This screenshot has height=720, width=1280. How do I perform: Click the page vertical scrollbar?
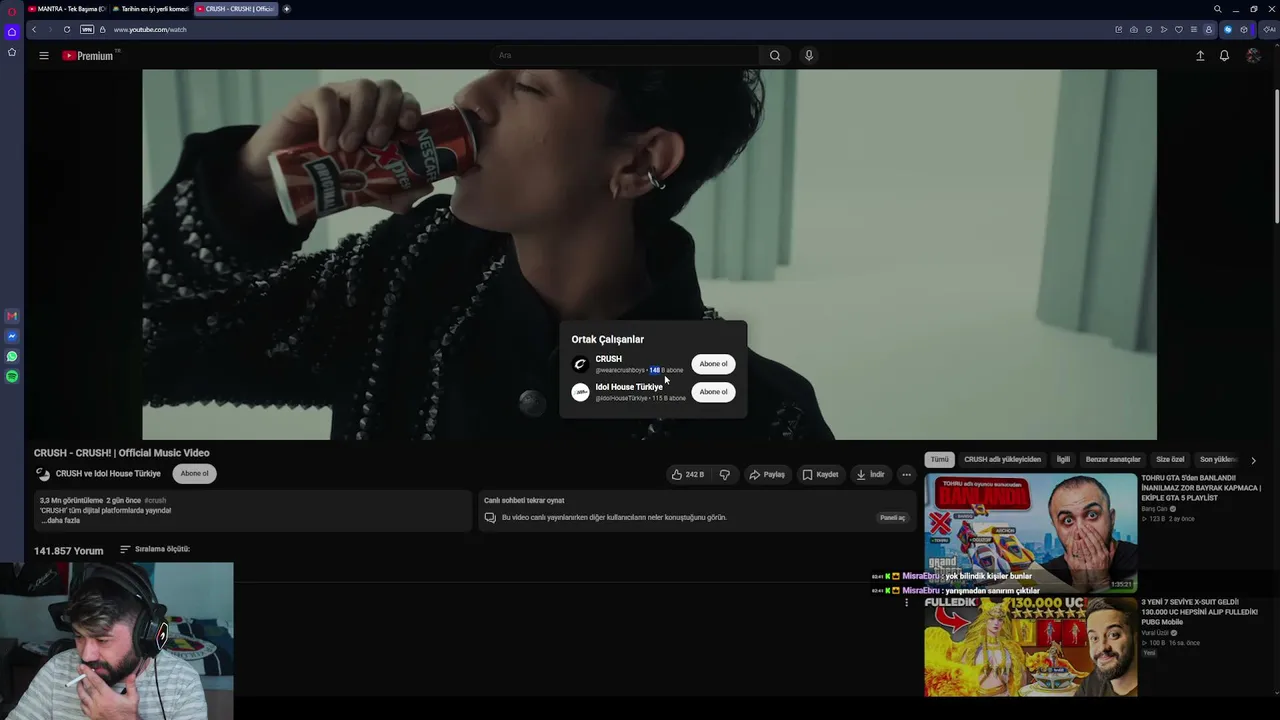click(1276, 155)
